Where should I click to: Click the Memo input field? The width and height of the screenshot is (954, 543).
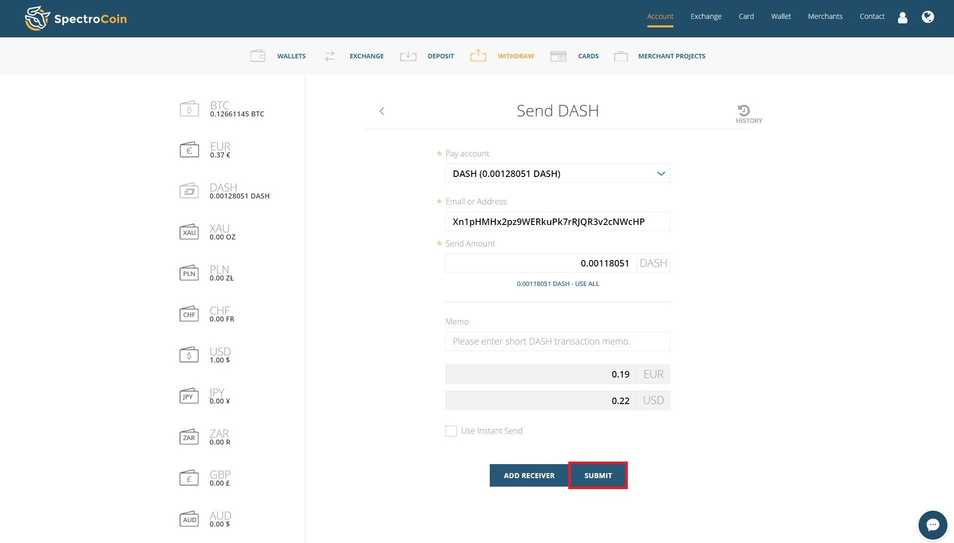(557, 342)
